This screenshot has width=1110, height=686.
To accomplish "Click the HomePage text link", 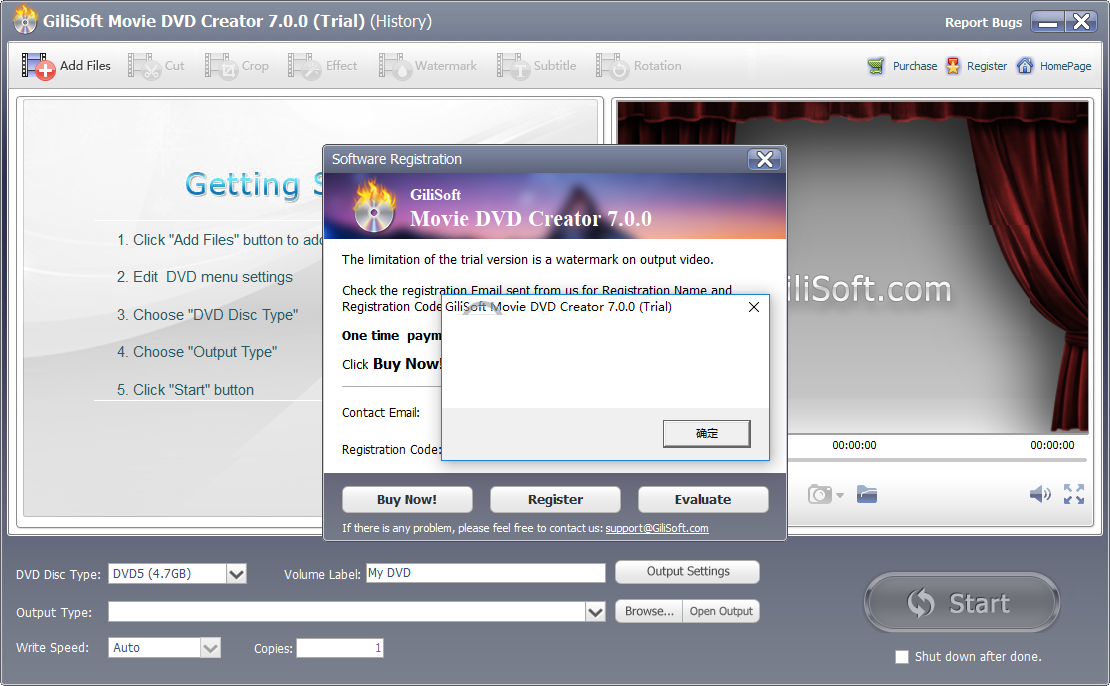I will click(1065, 66).
